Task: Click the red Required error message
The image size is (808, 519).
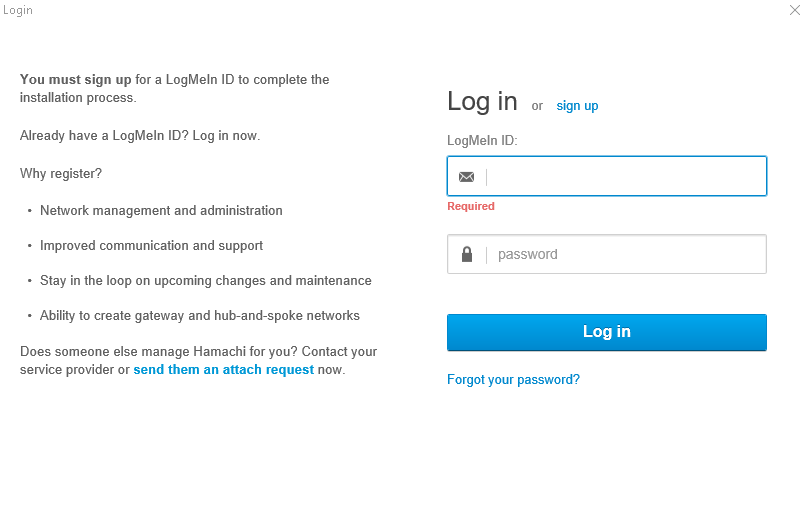Action: [471, 206]
